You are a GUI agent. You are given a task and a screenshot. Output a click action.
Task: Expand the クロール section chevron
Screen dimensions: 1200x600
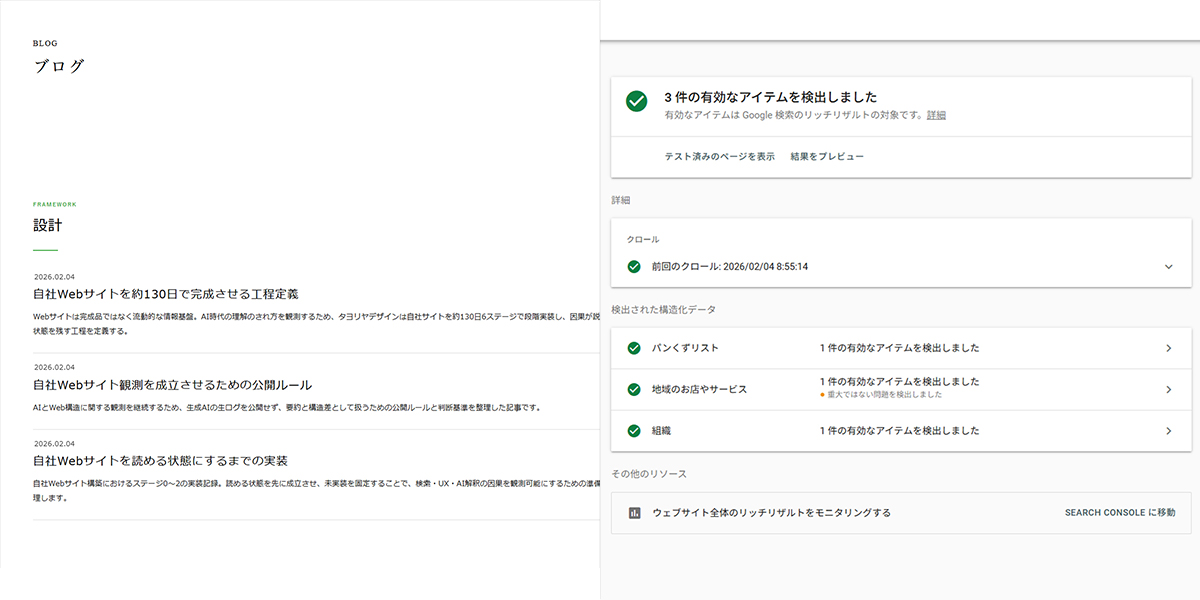click(1168, 266)
